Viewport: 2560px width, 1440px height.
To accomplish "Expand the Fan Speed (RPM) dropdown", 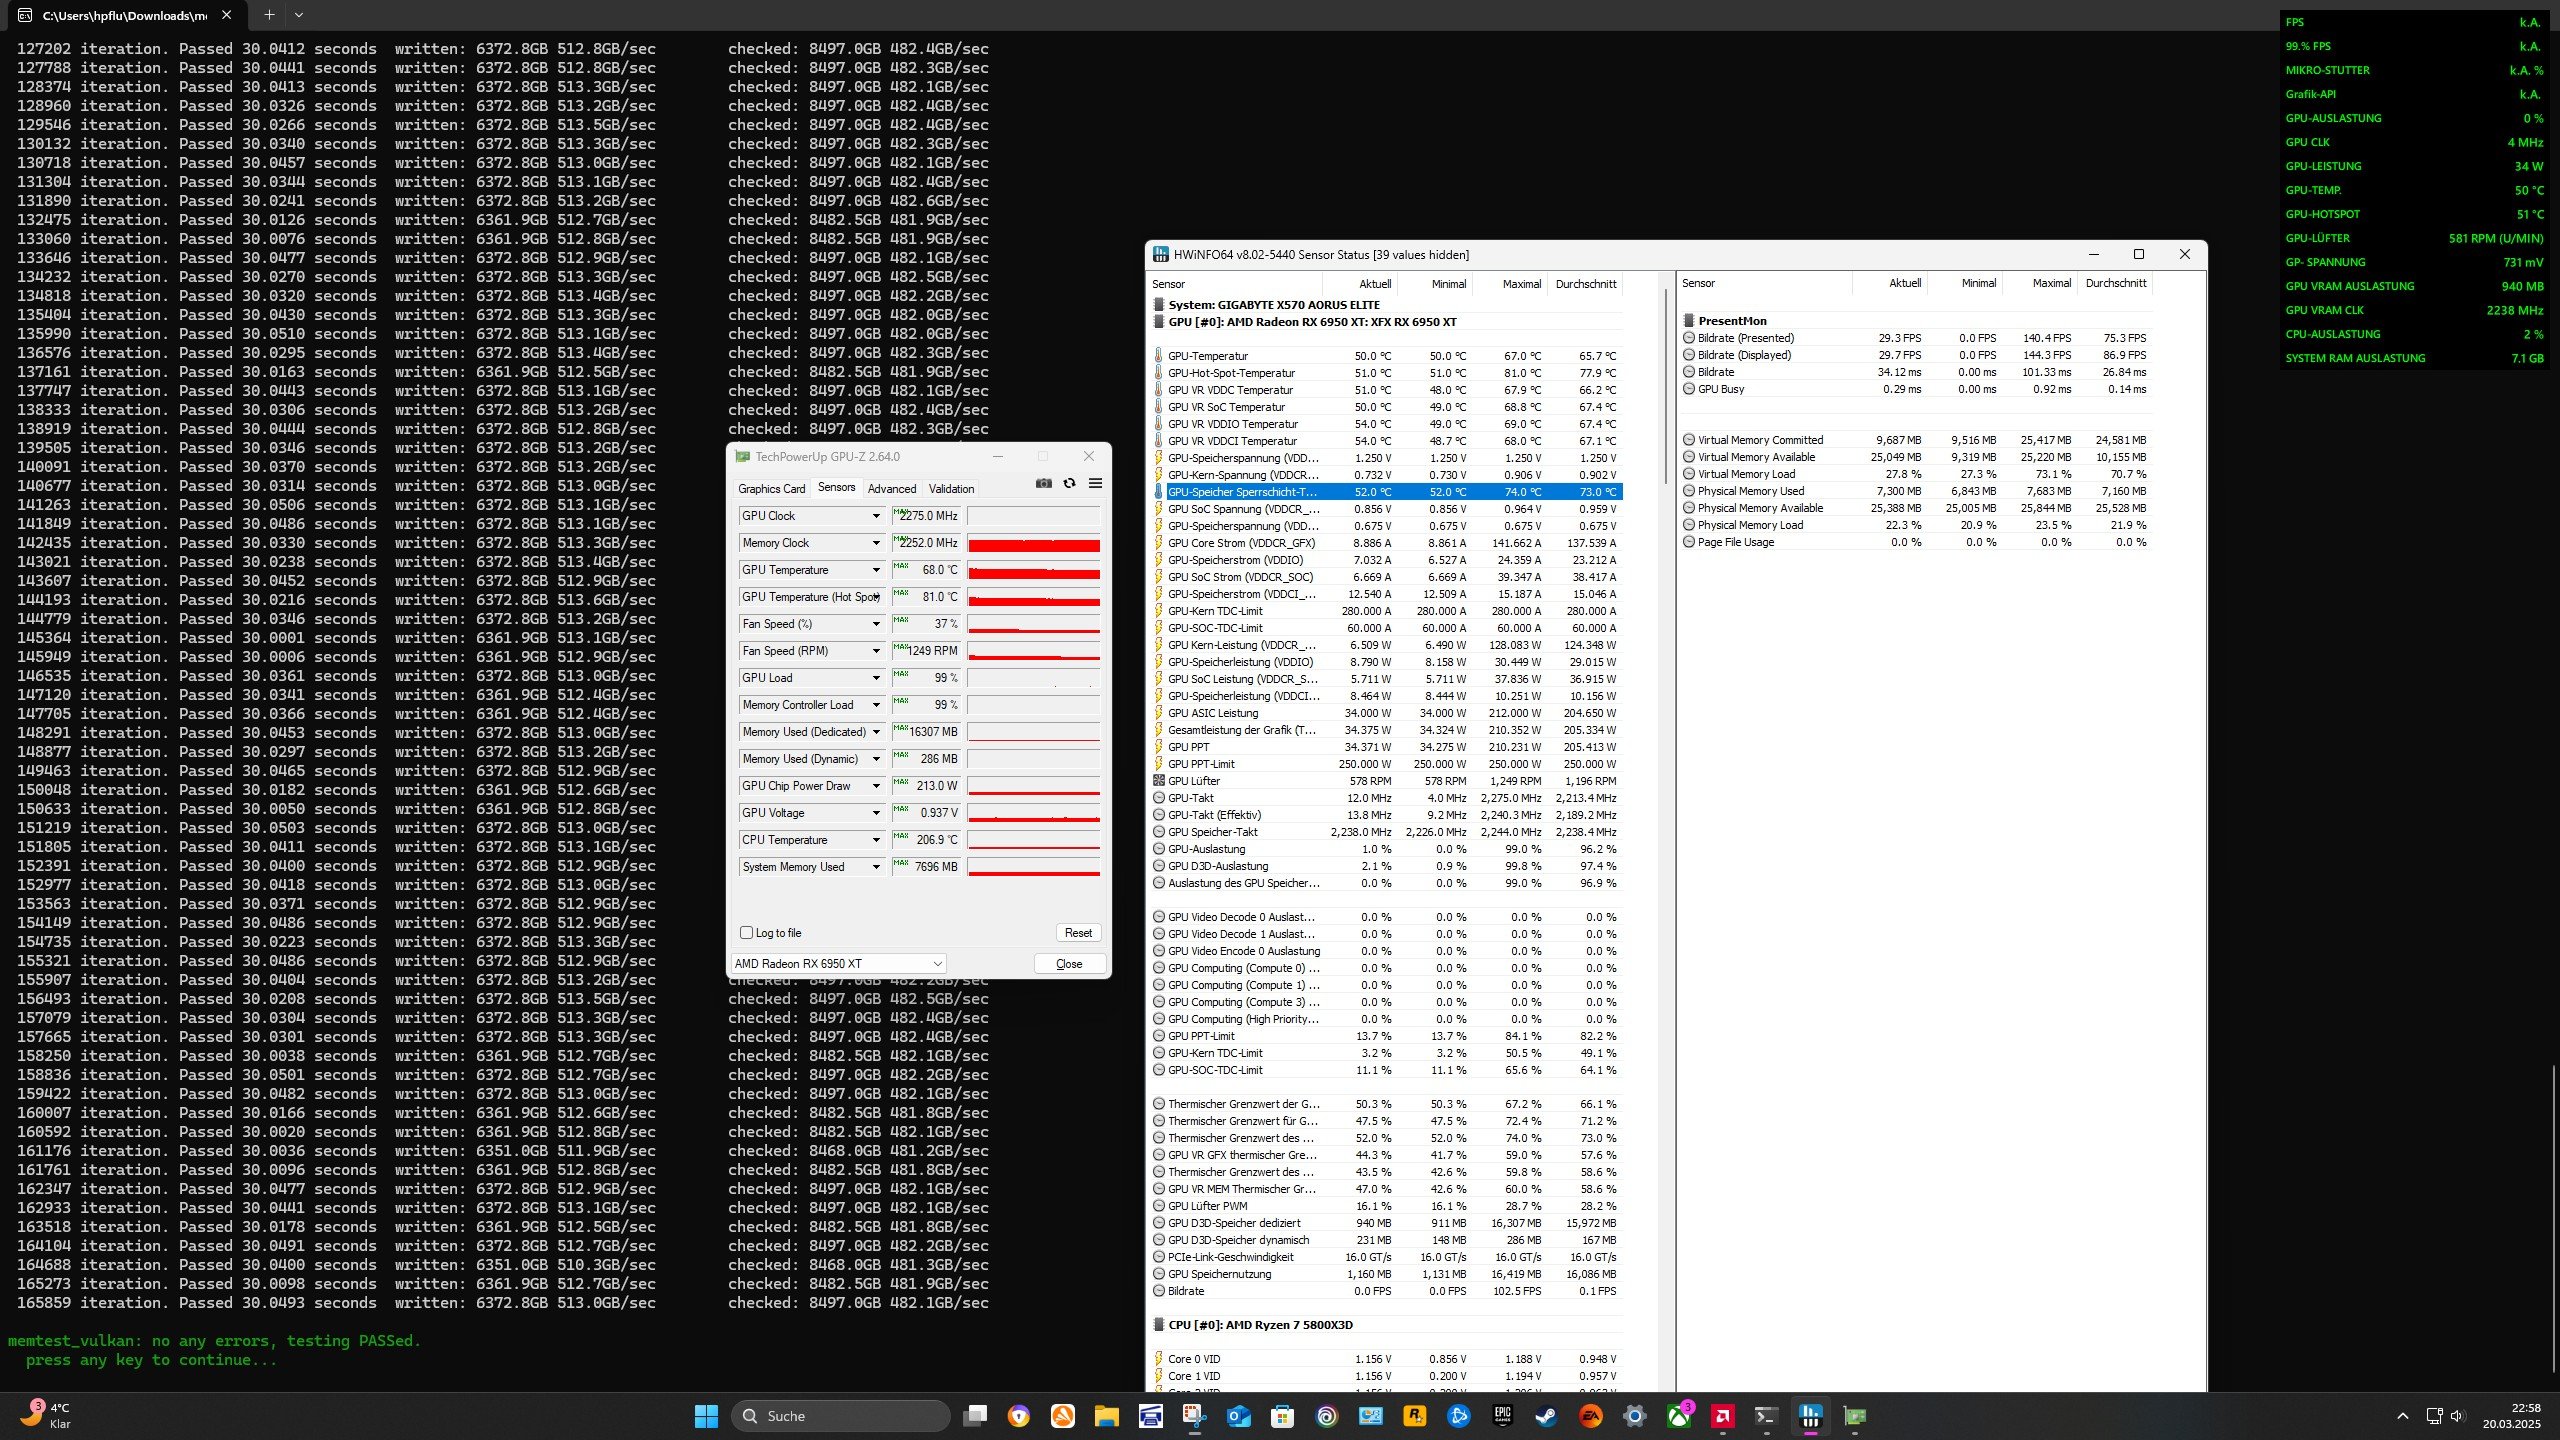I will 876,651.
